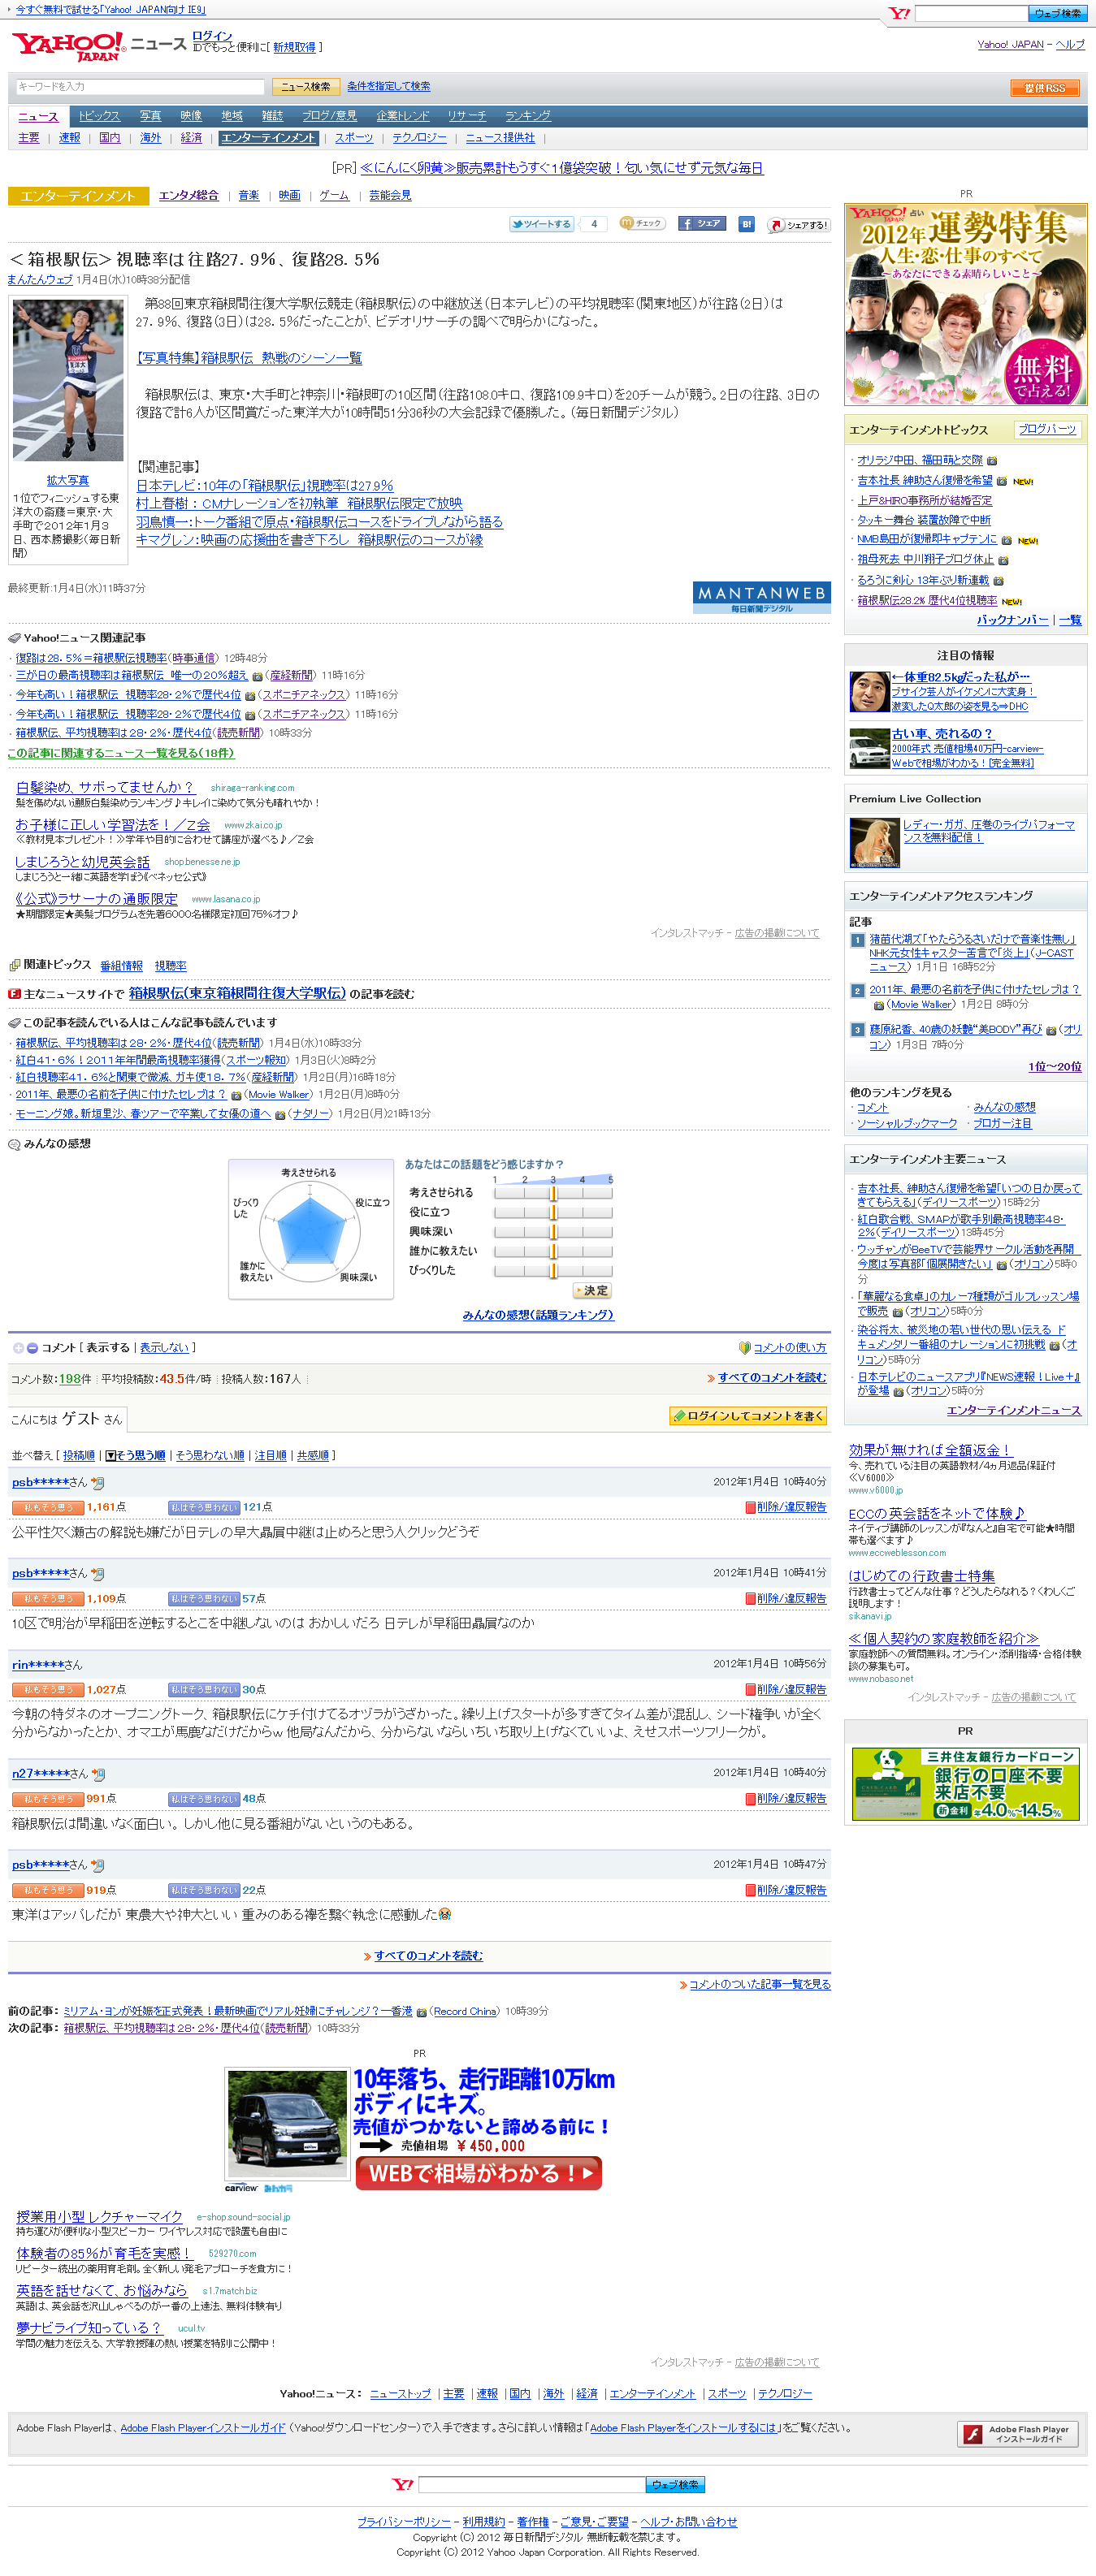Click the mixi チェック button
Screen dimensions: 1096x2576
(641, 224)
